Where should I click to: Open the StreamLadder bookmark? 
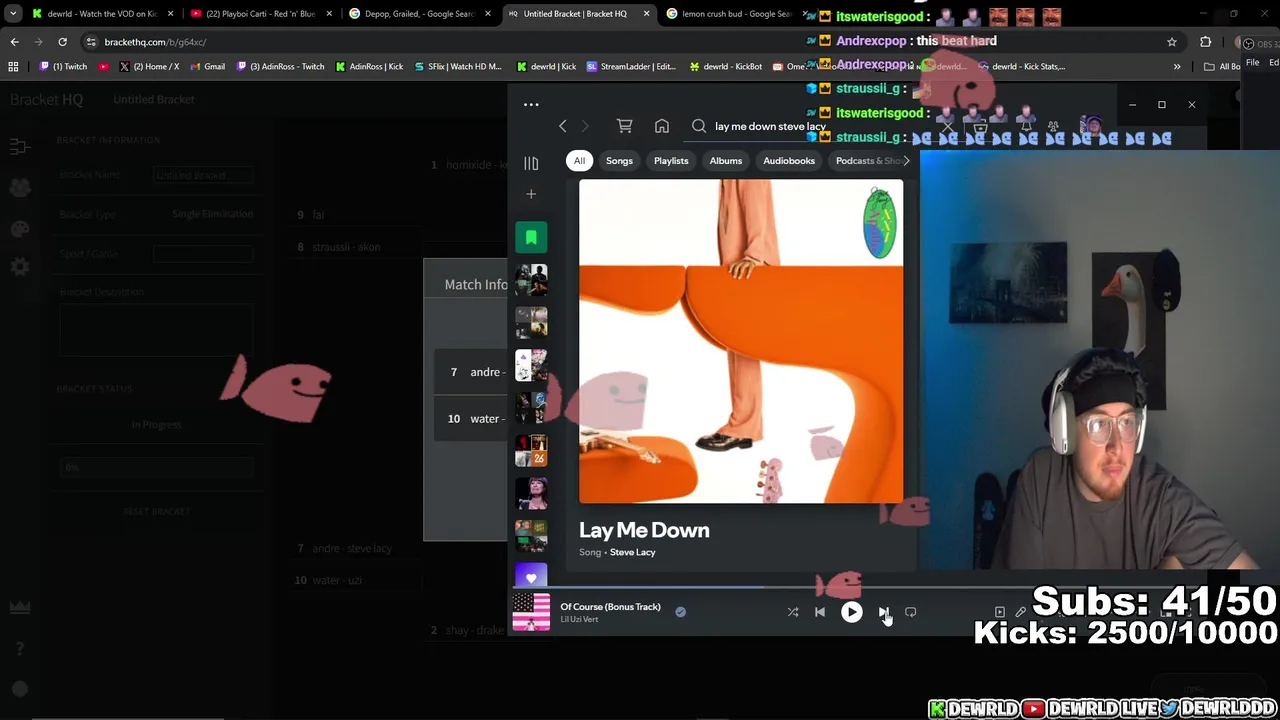(x=632, y=67)
